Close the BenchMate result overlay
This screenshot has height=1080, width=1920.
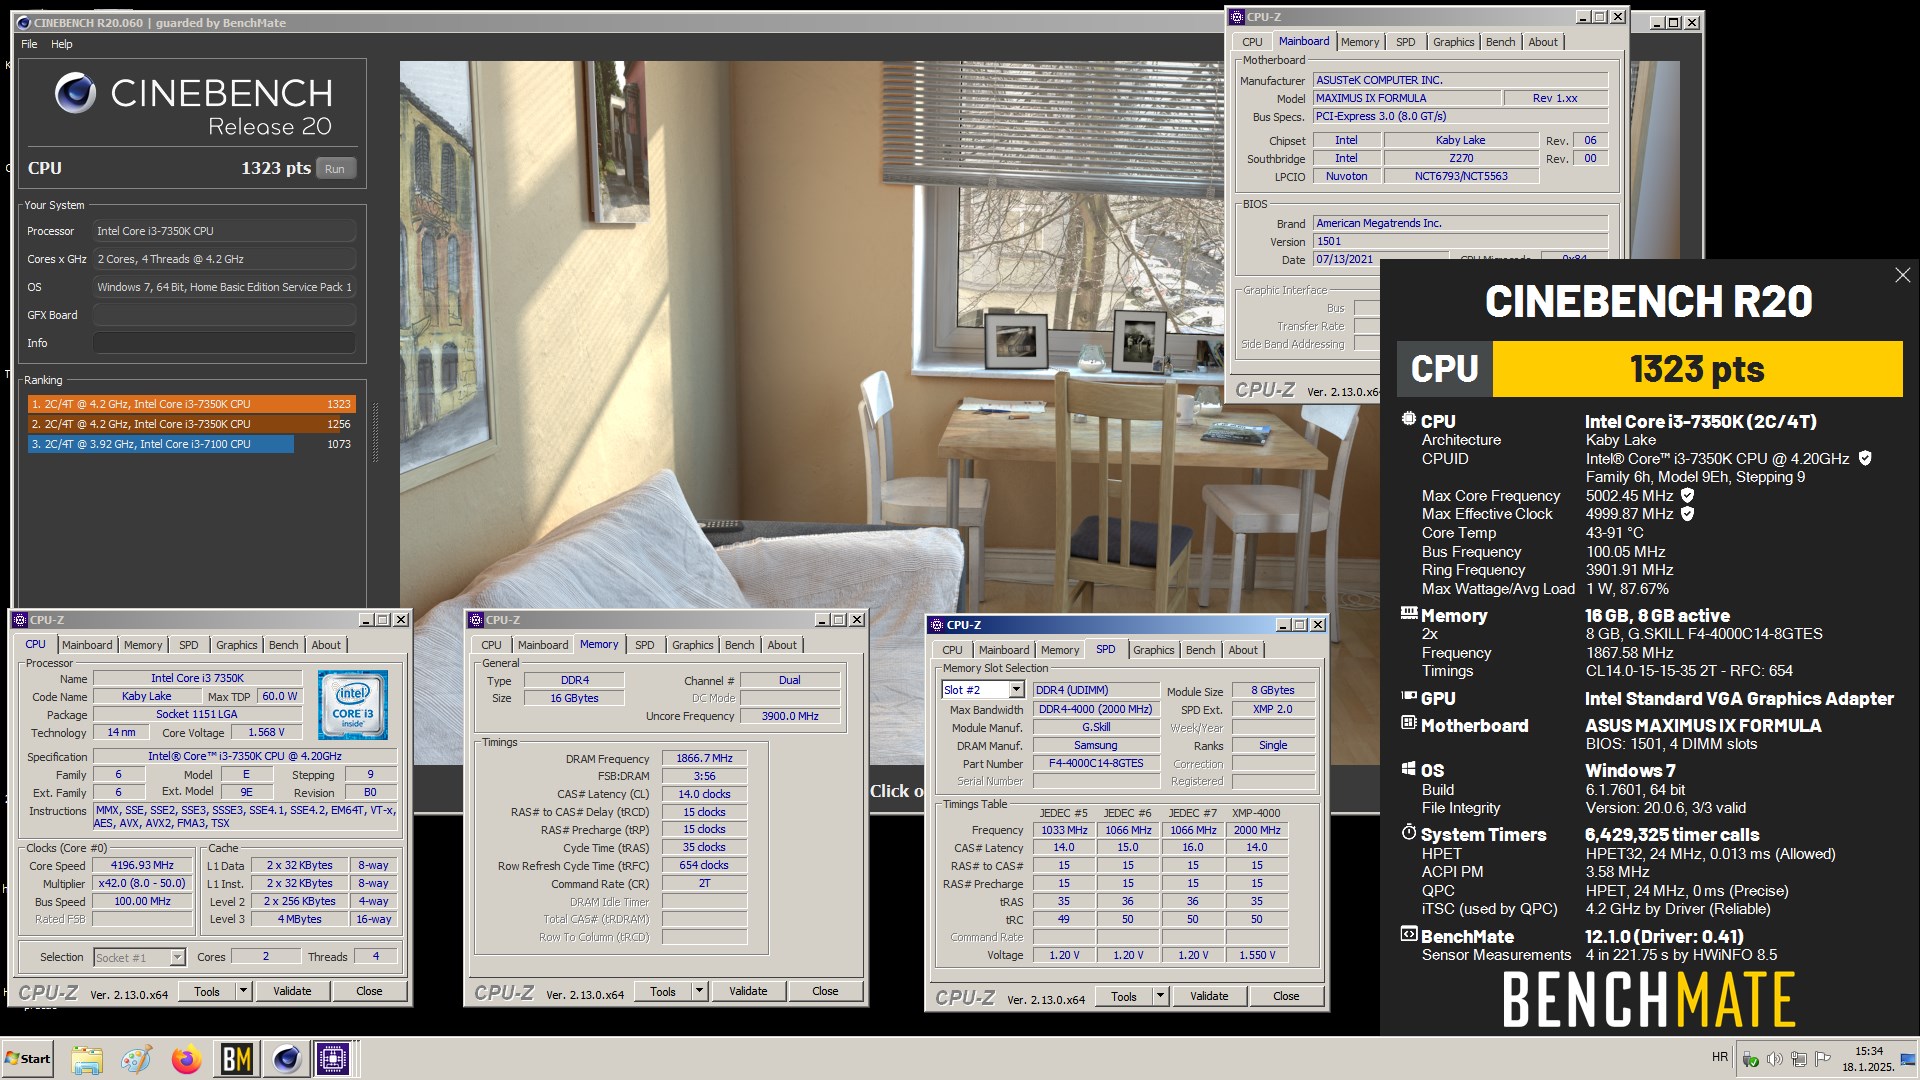(x=1902, y=275)
